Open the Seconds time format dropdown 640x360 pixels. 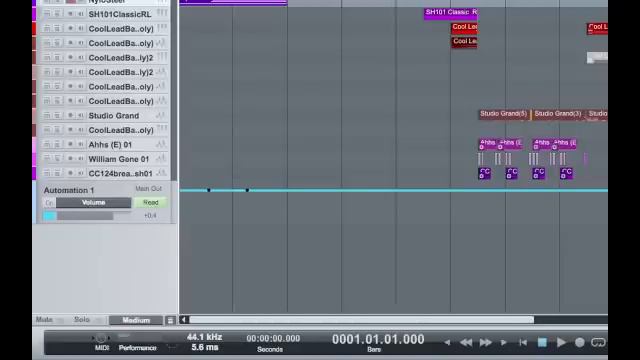[270, 349]
